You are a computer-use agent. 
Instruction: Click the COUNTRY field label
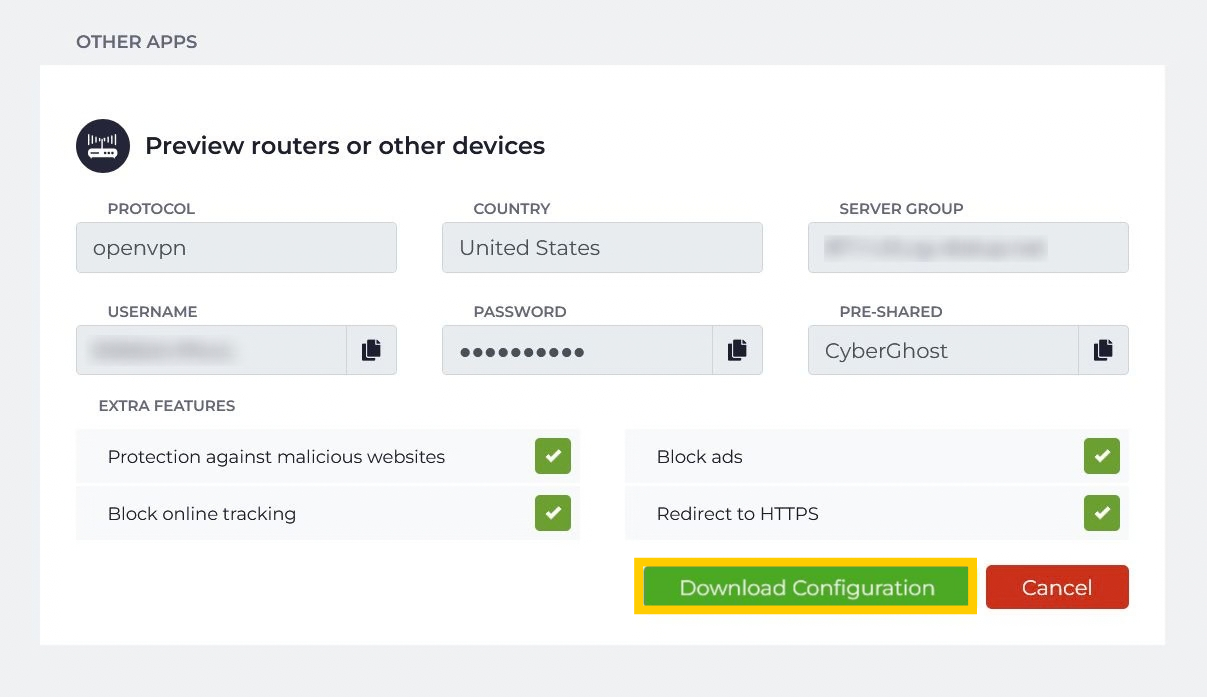512,209
